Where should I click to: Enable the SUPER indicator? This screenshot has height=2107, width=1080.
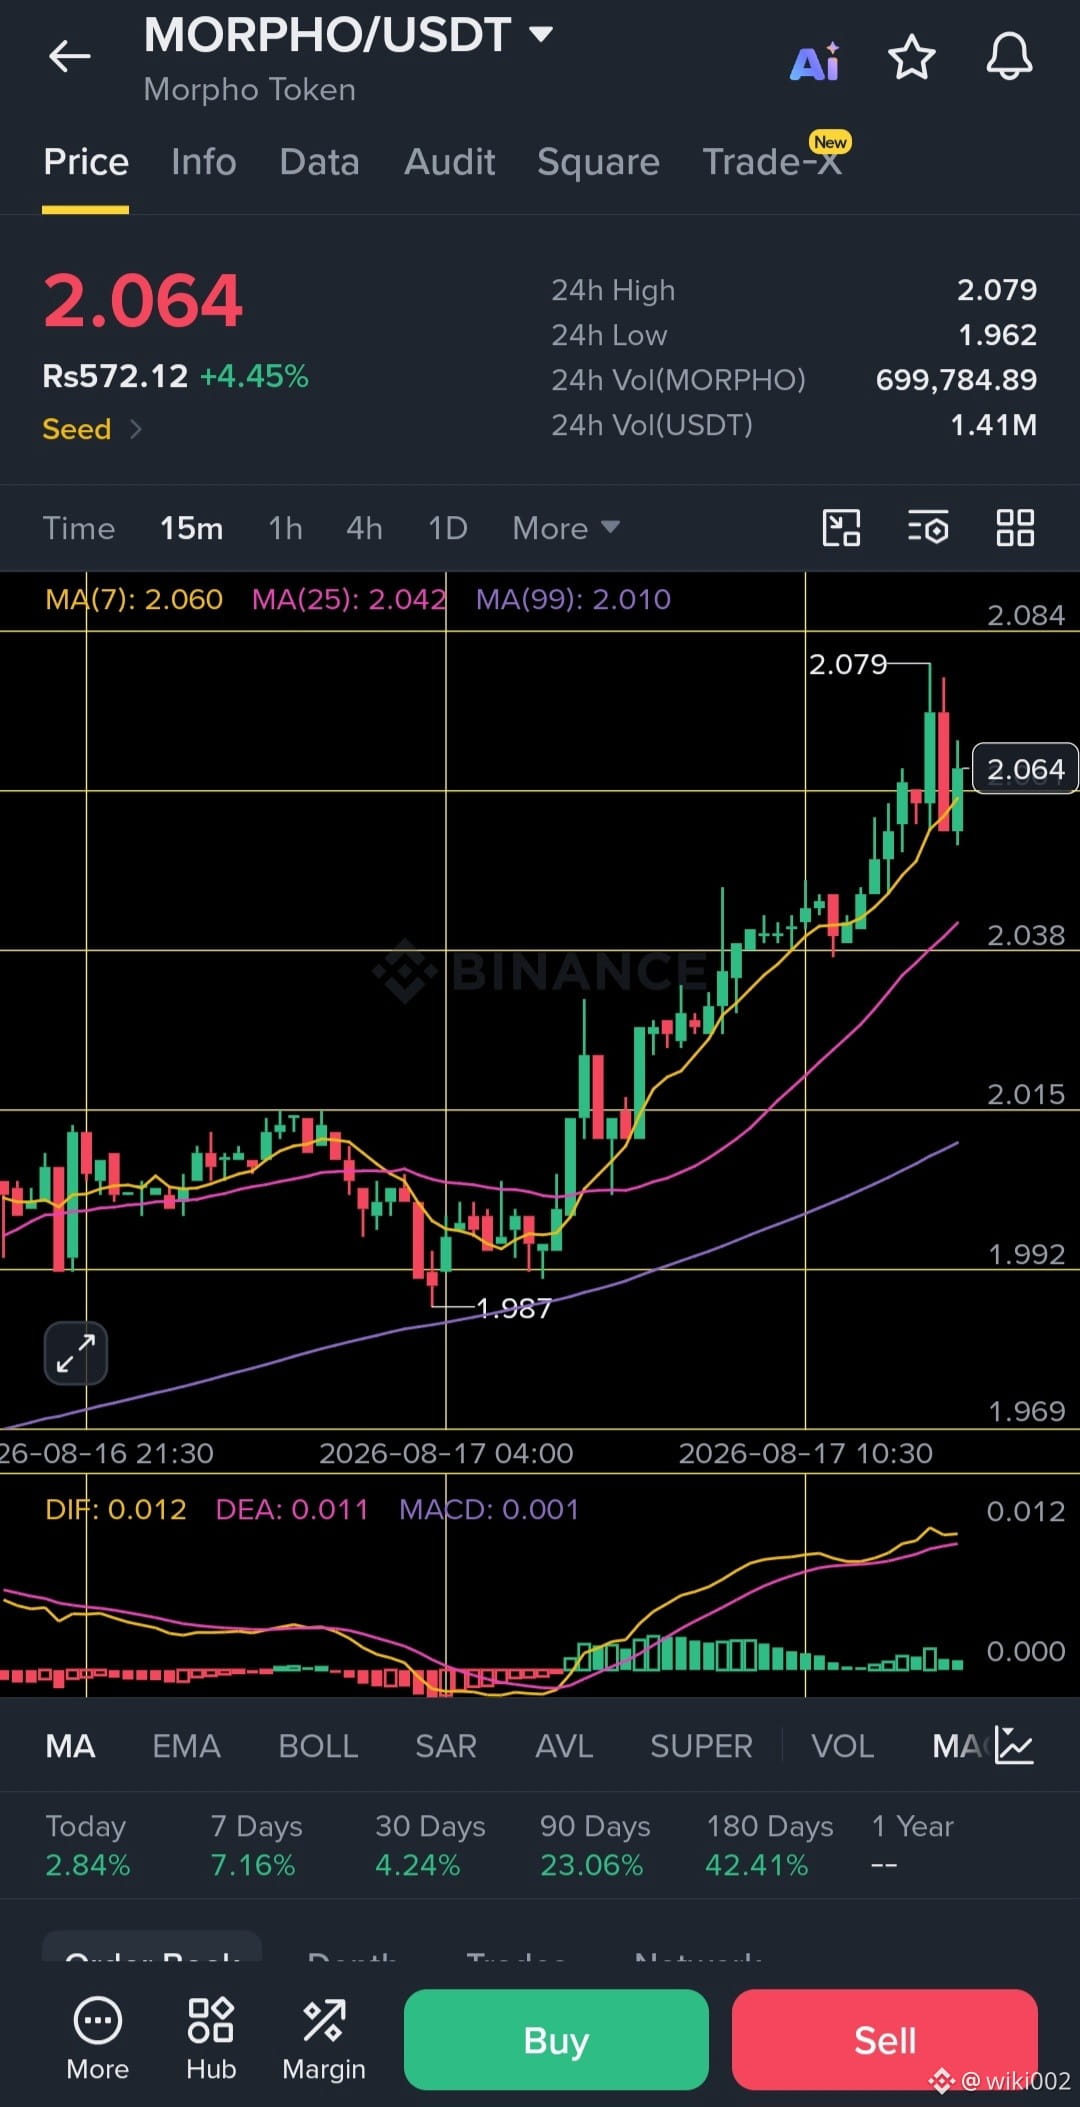(x=701, y=1746)
